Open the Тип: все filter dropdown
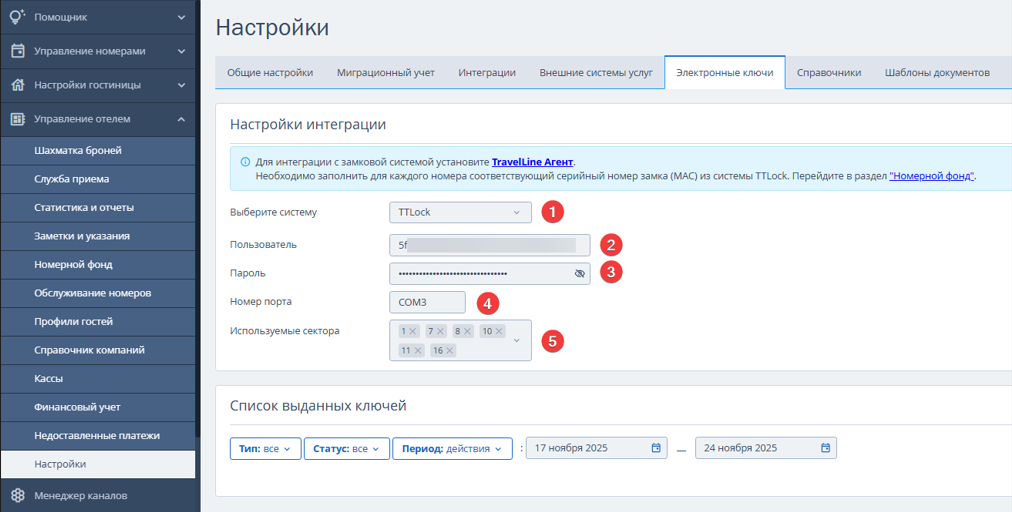Image resolution: width=1012 pixels, height=512 pixels. 265,449
